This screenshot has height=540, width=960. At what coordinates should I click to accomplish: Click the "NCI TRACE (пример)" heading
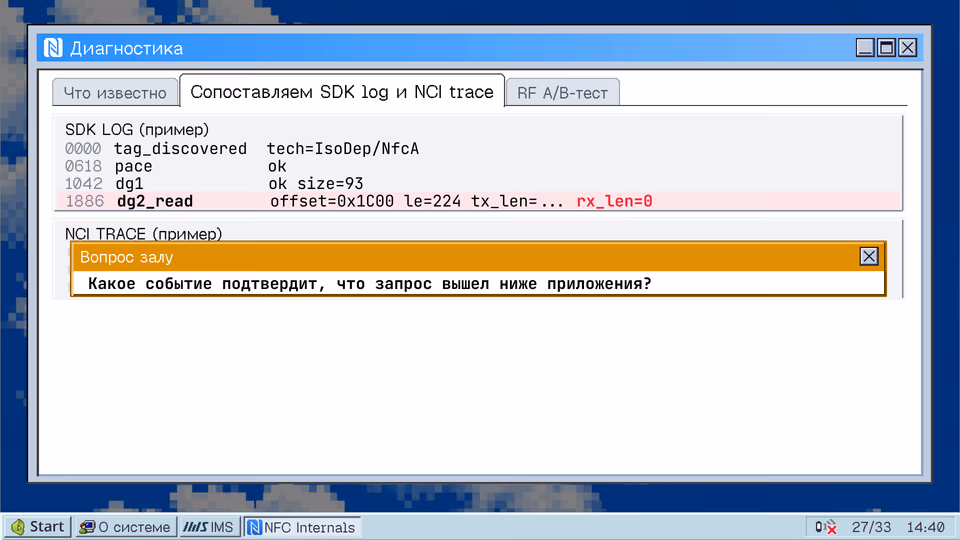(143, 233)
